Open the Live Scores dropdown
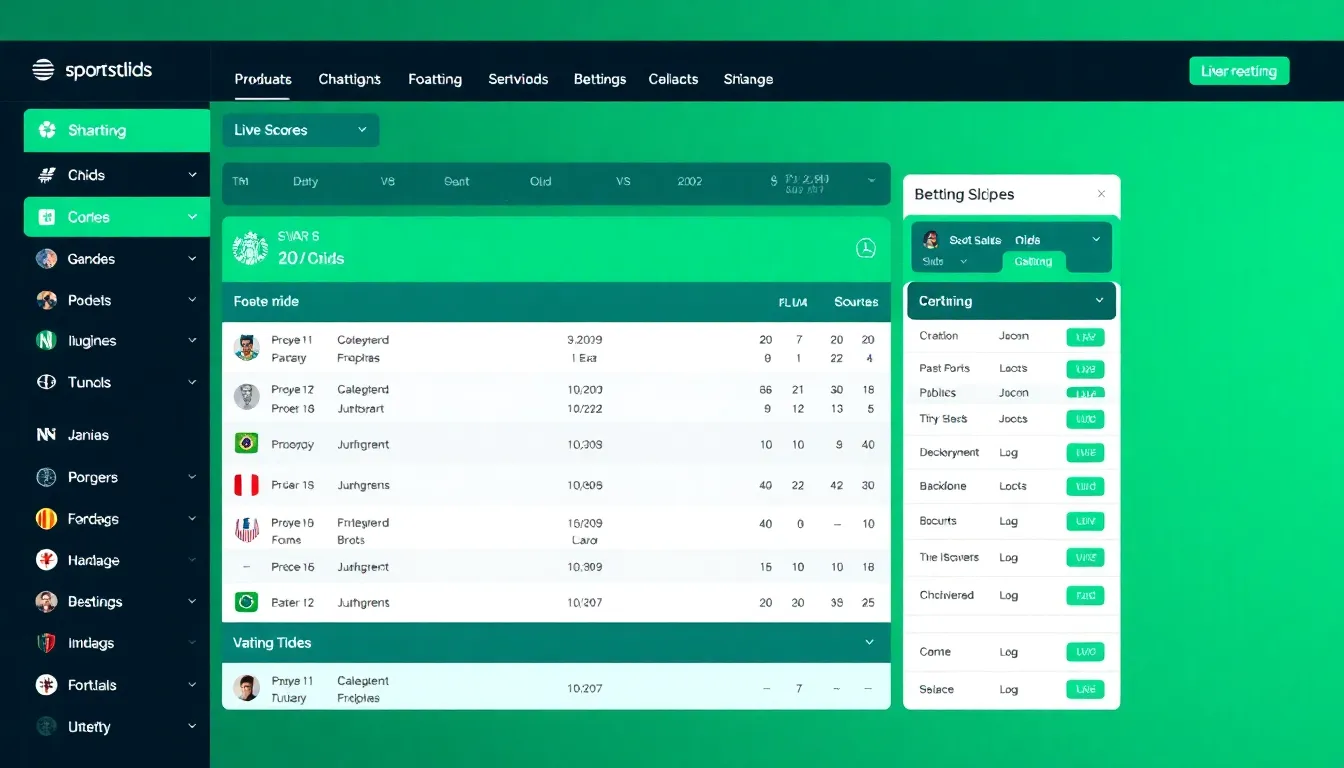Screen dimensions: 1344x768 pos(300,130)
